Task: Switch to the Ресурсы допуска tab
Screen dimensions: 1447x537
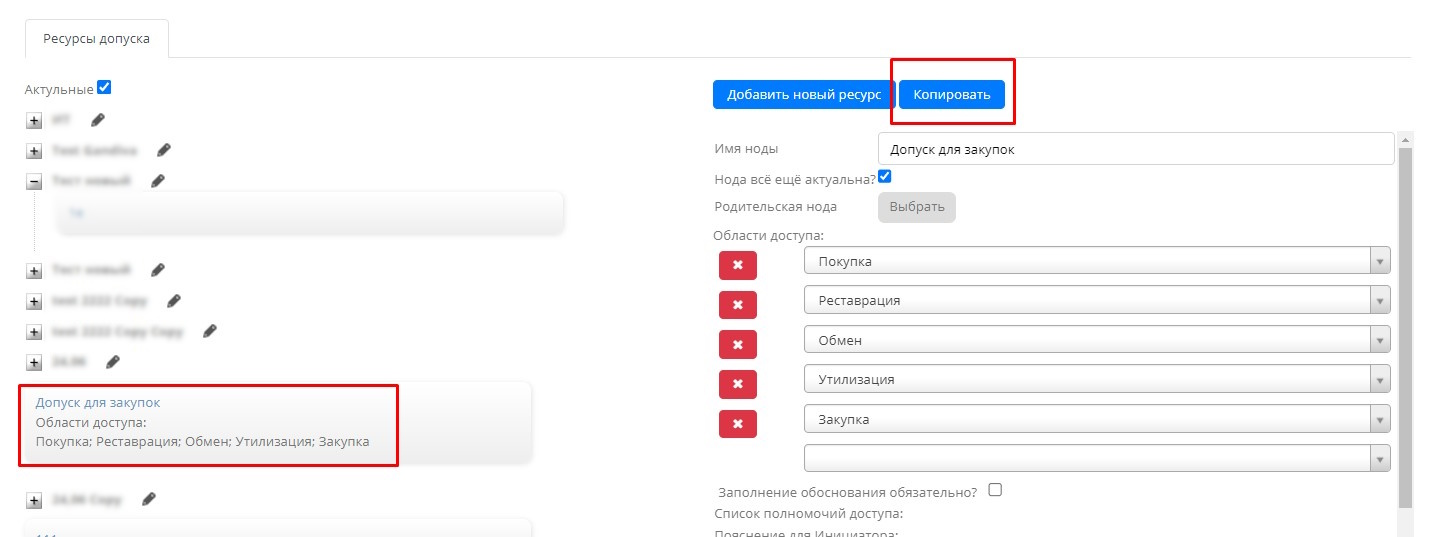Action: coord(96,39)
